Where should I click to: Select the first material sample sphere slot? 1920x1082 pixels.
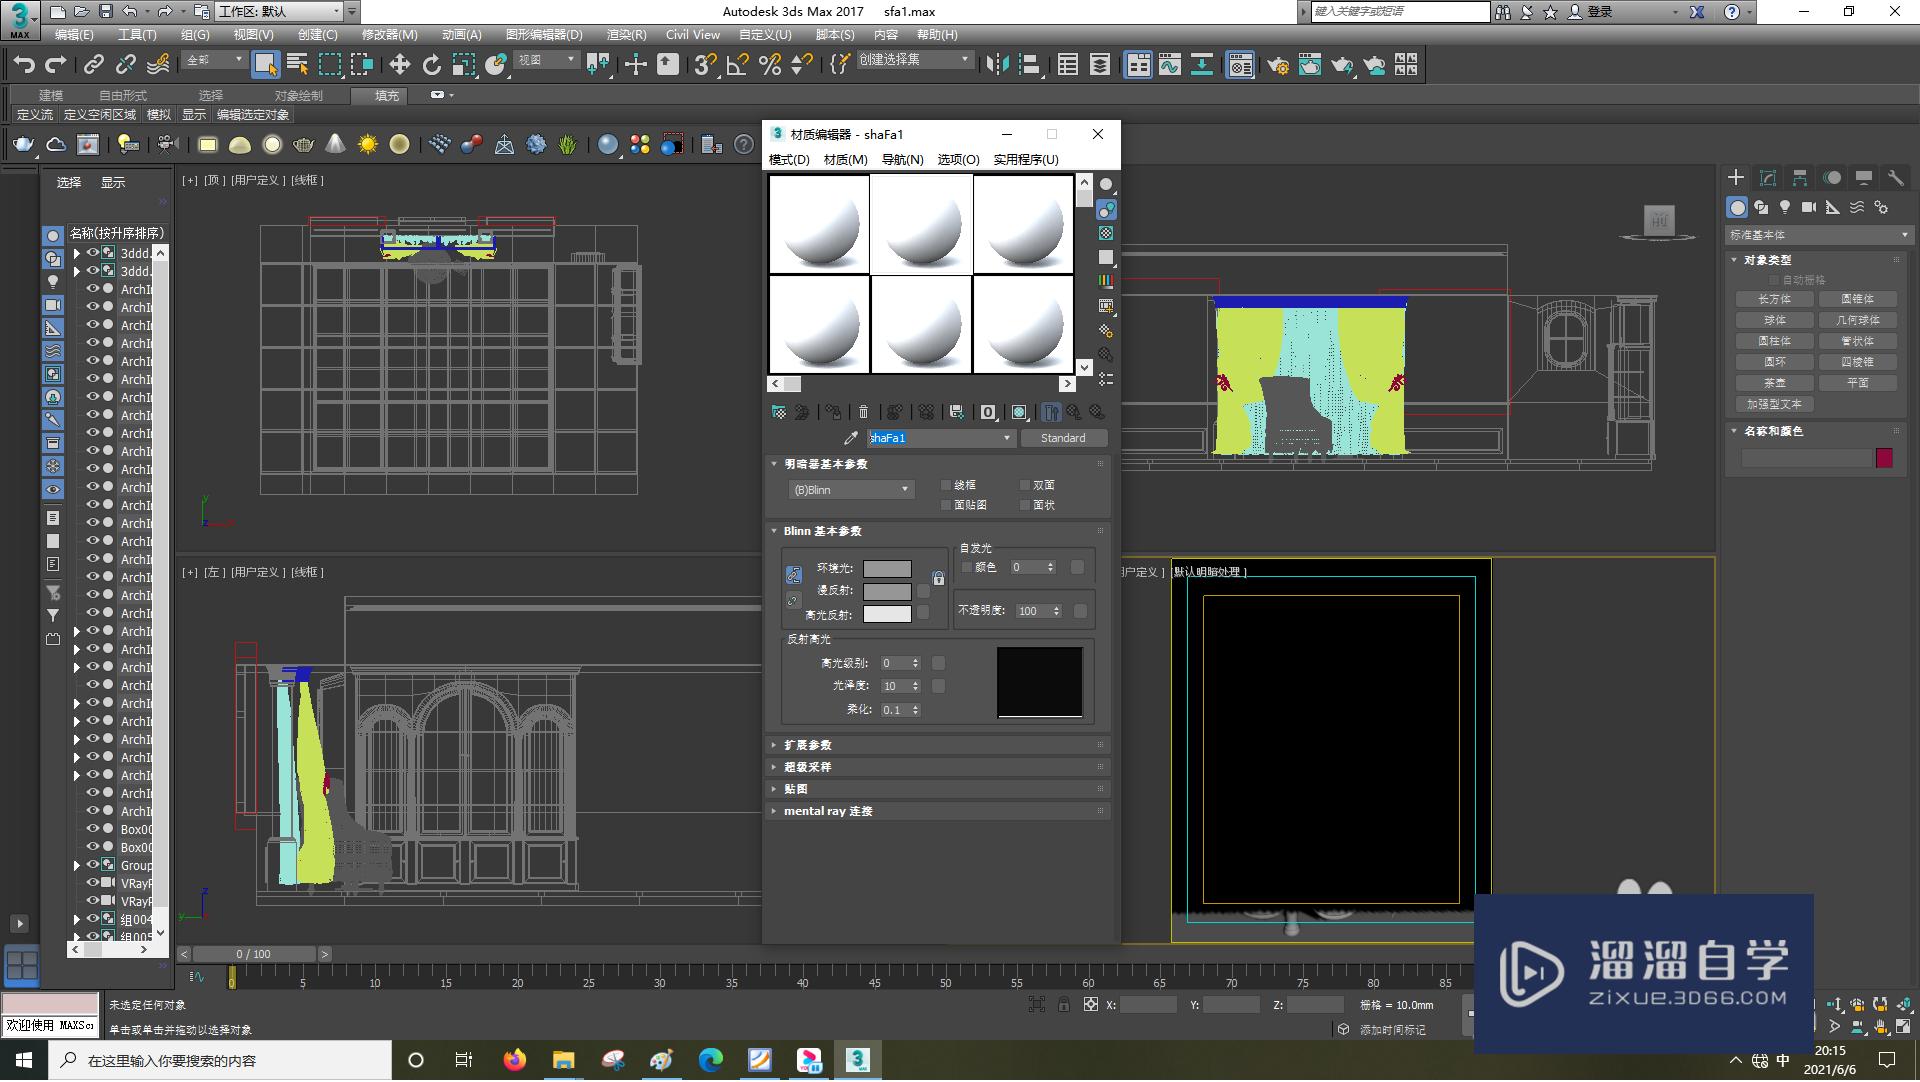819,225
